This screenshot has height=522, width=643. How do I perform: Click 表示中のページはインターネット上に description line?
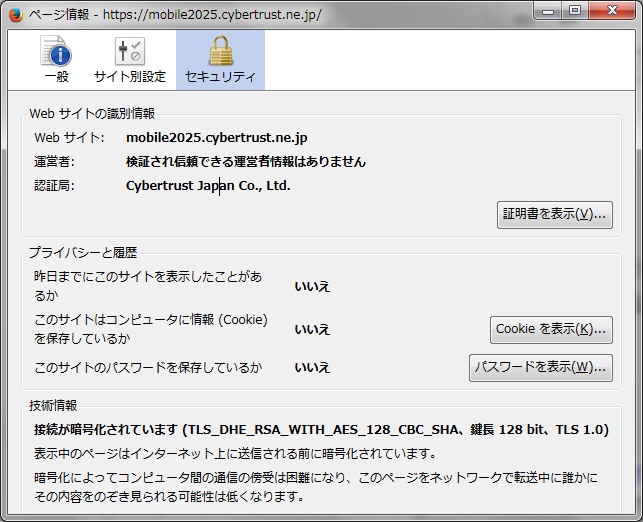point(235,454)
